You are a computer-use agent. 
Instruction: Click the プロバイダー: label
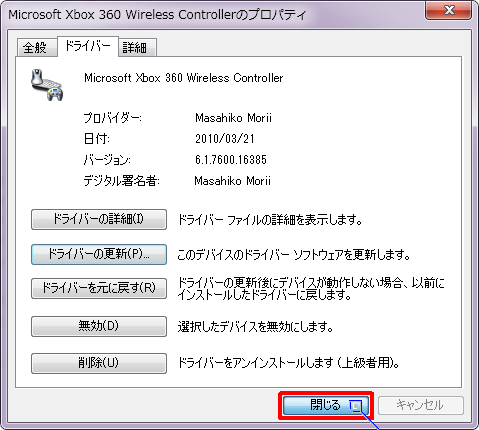pos(112,118)
